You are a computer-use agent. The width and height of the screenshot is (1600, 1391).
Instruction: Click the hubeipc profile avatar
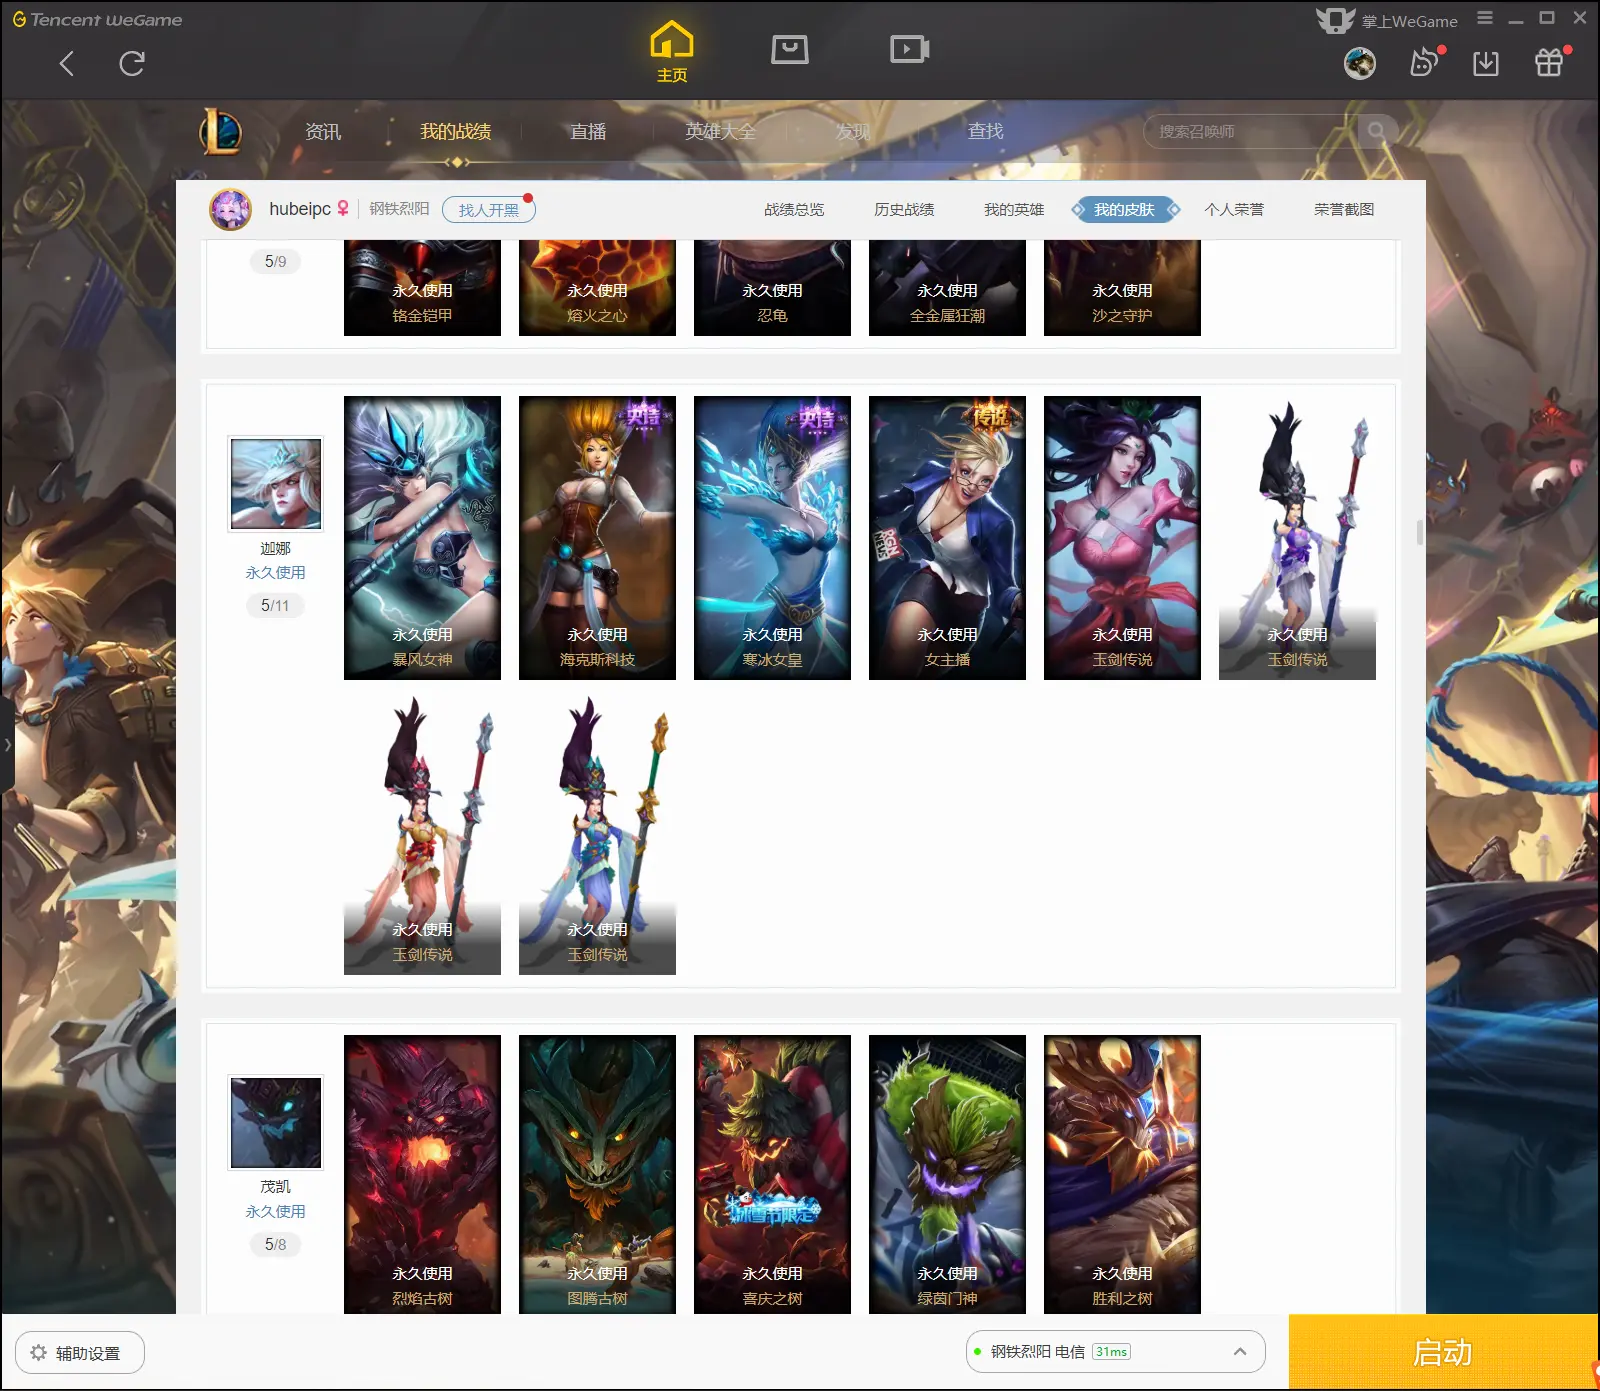coord(230,209)
